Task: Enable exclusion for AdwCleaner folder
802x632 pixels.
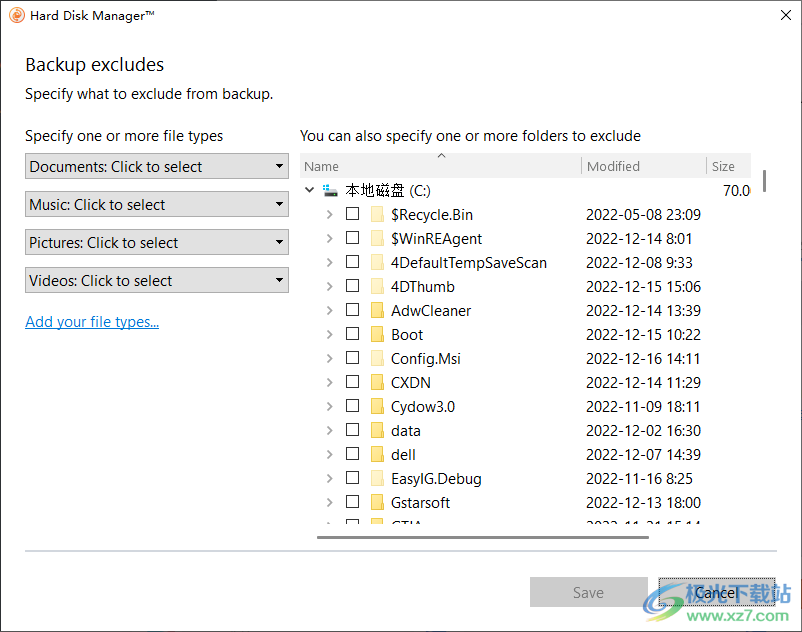Action: tap(352, 310)
